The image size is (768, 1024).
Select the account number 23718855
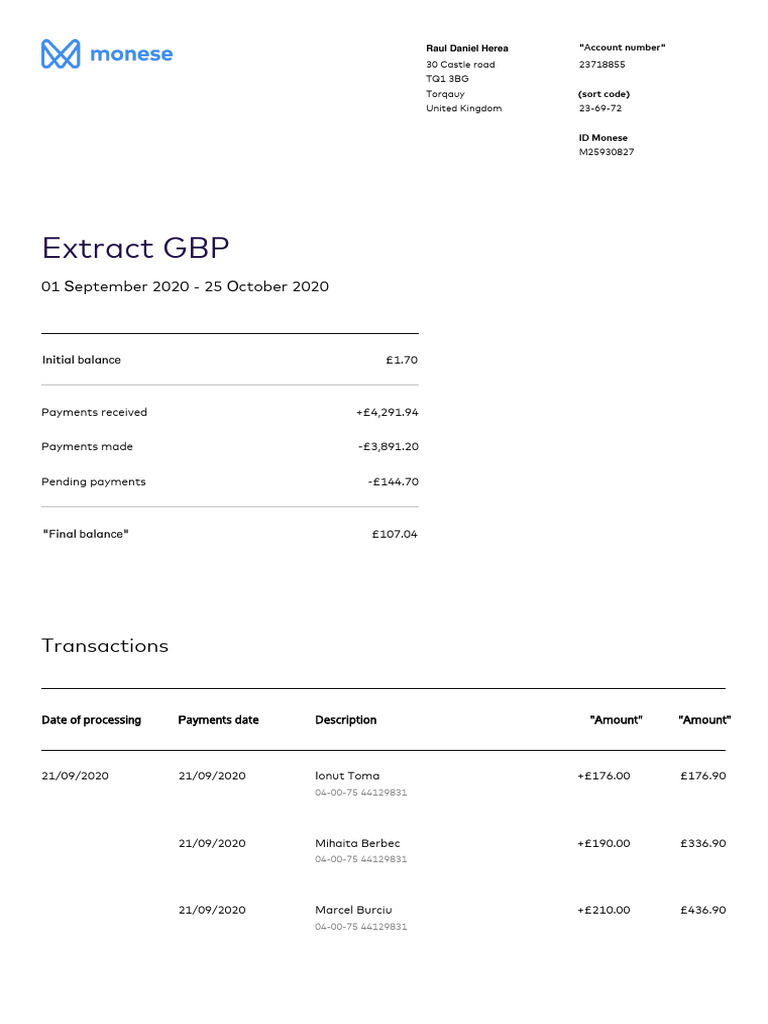[x=602, y=64]
